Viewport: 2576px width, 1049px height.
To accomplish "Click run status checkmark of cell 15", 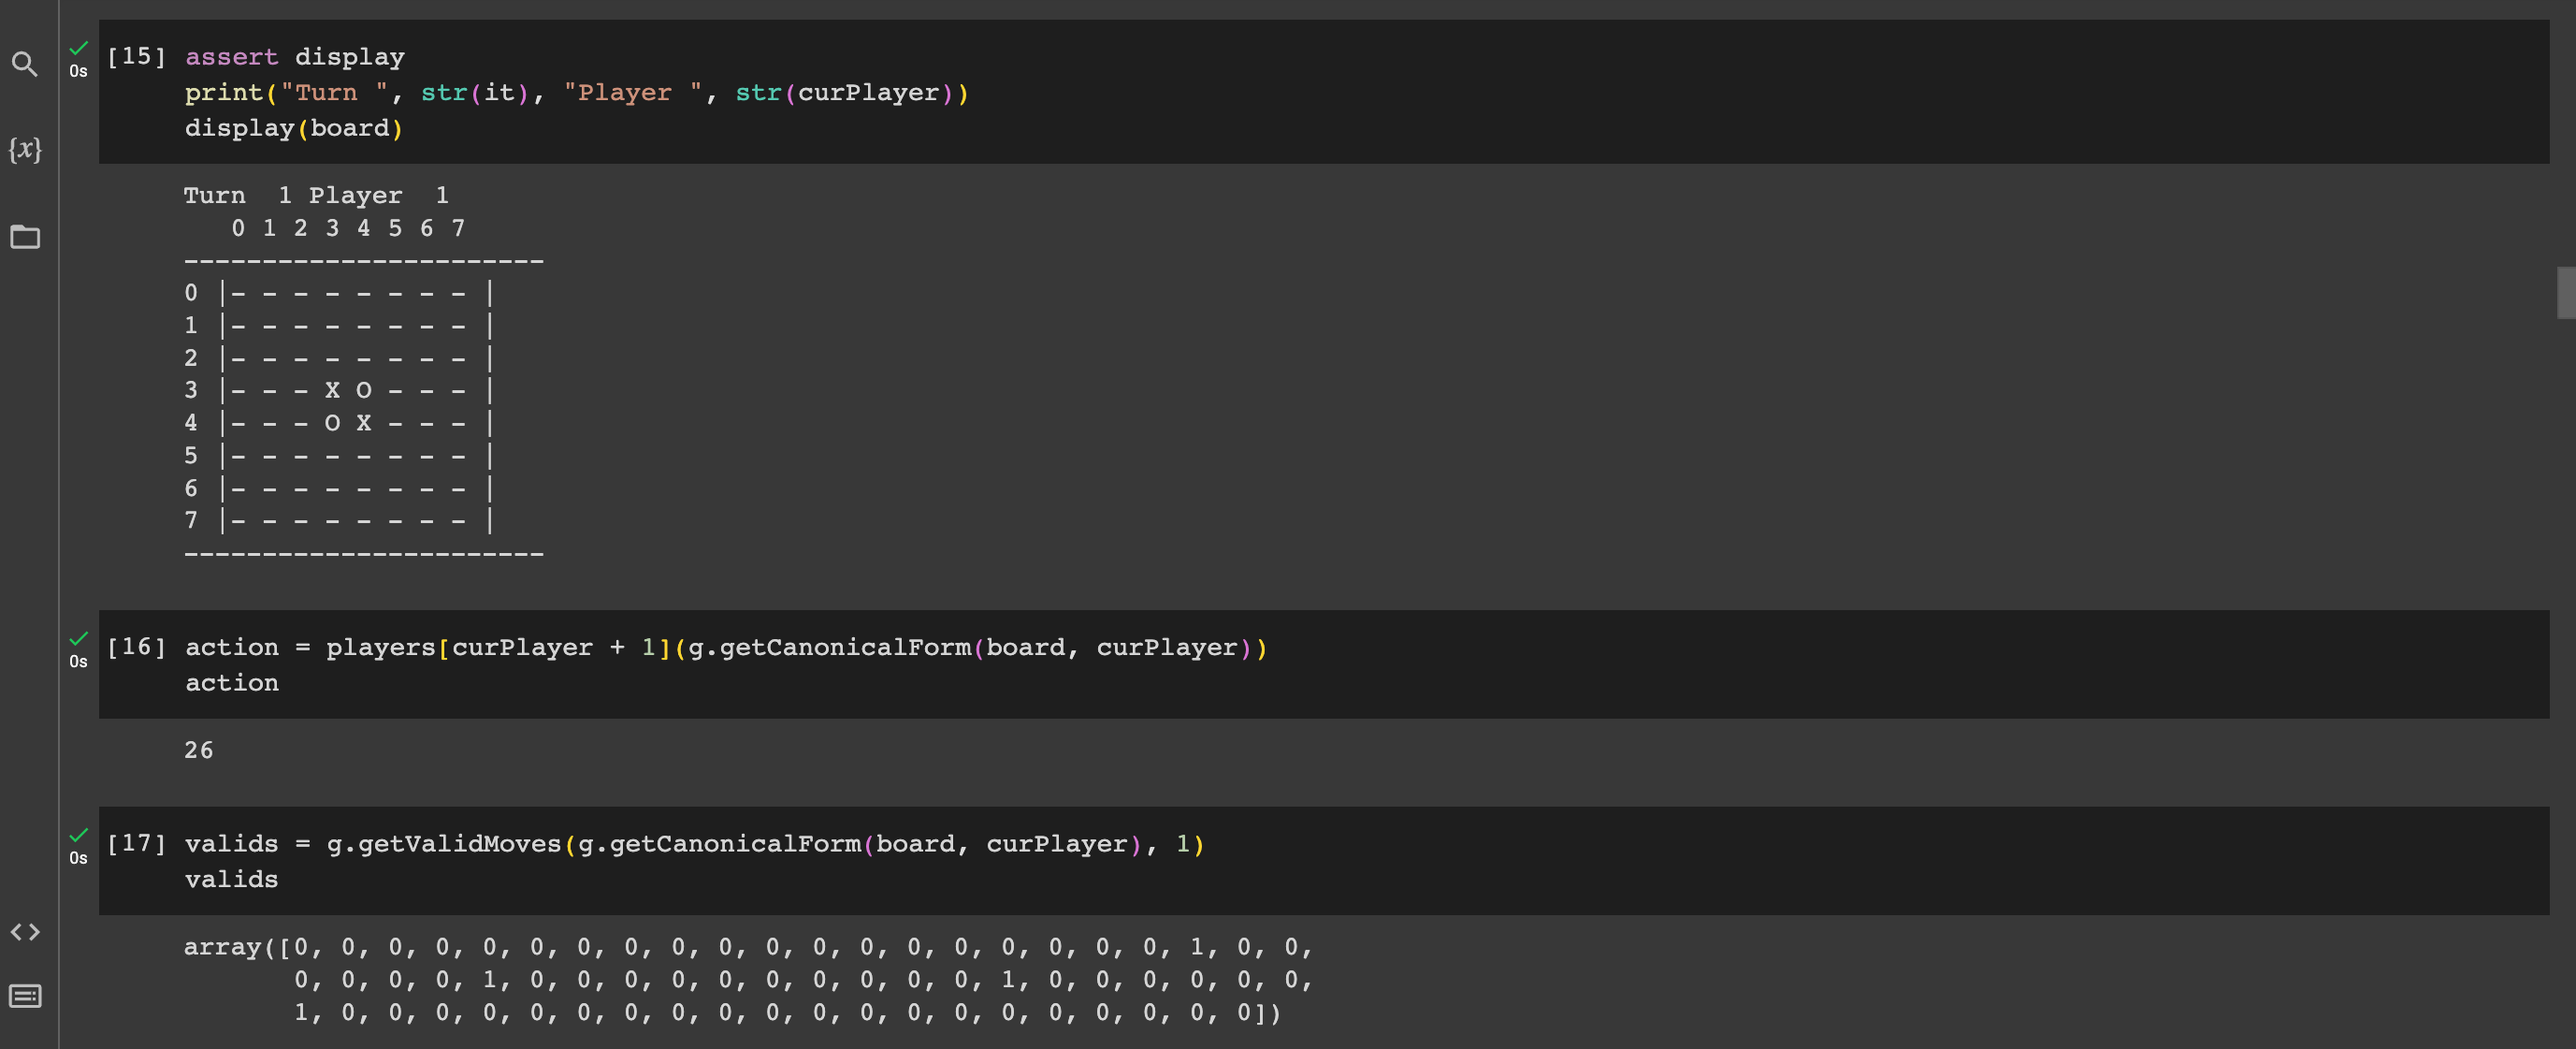I will 79,48.
